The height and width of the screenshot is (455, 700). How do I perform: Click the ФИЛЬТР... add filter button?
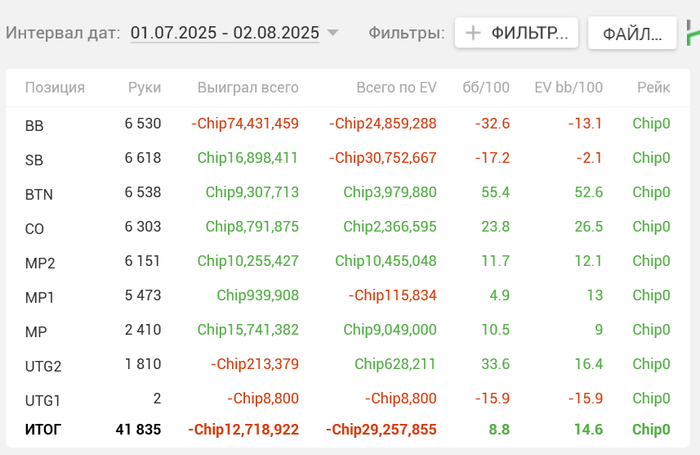(517, 33)
